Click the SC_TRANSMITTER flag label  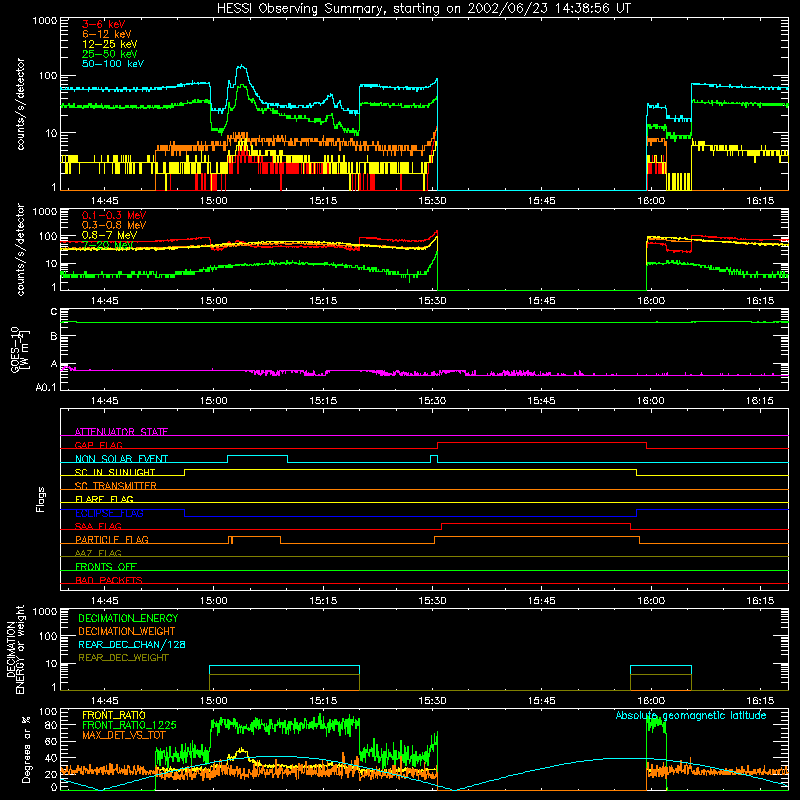tap(115, 486)
